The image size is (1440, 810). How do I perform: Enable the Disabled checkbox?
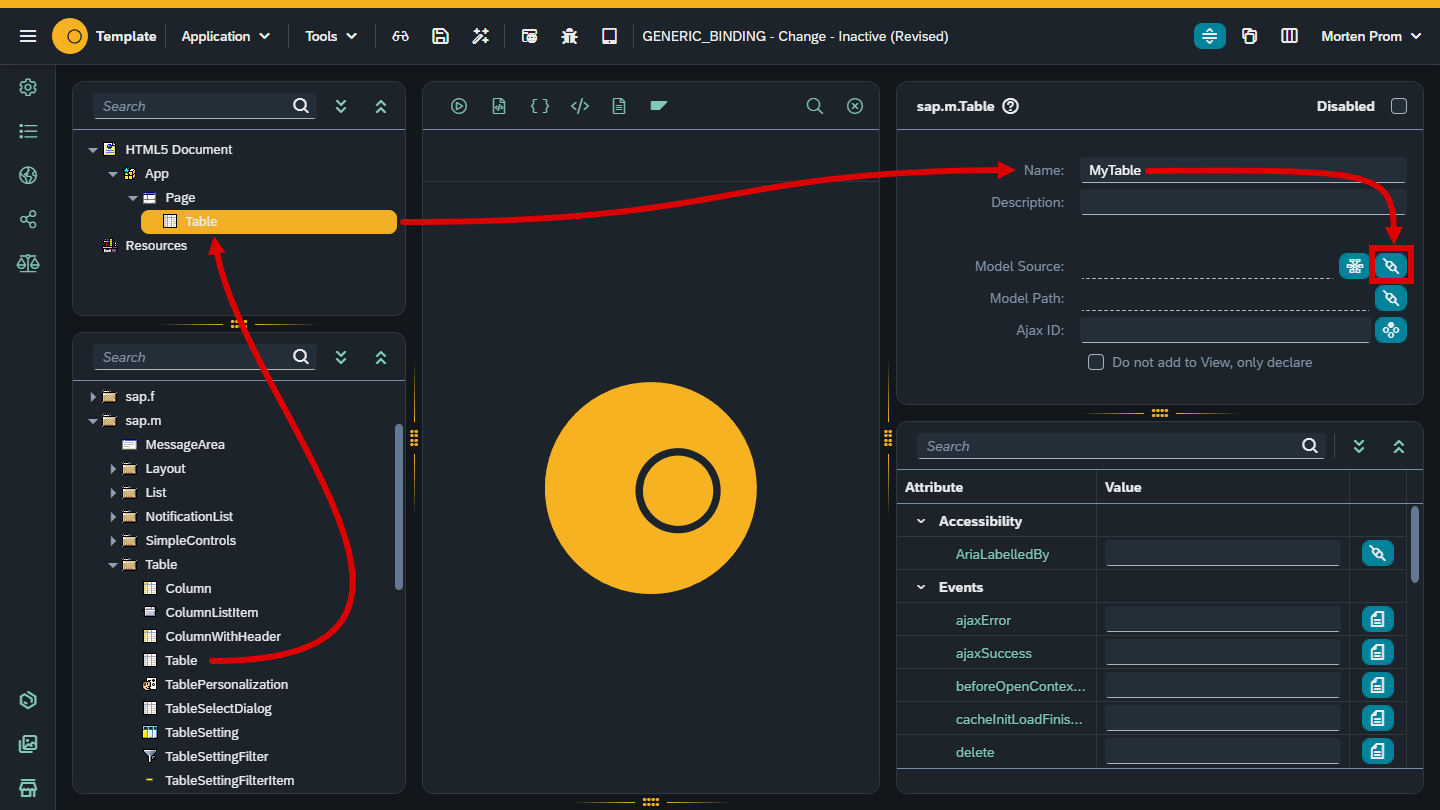(1399, 106)
